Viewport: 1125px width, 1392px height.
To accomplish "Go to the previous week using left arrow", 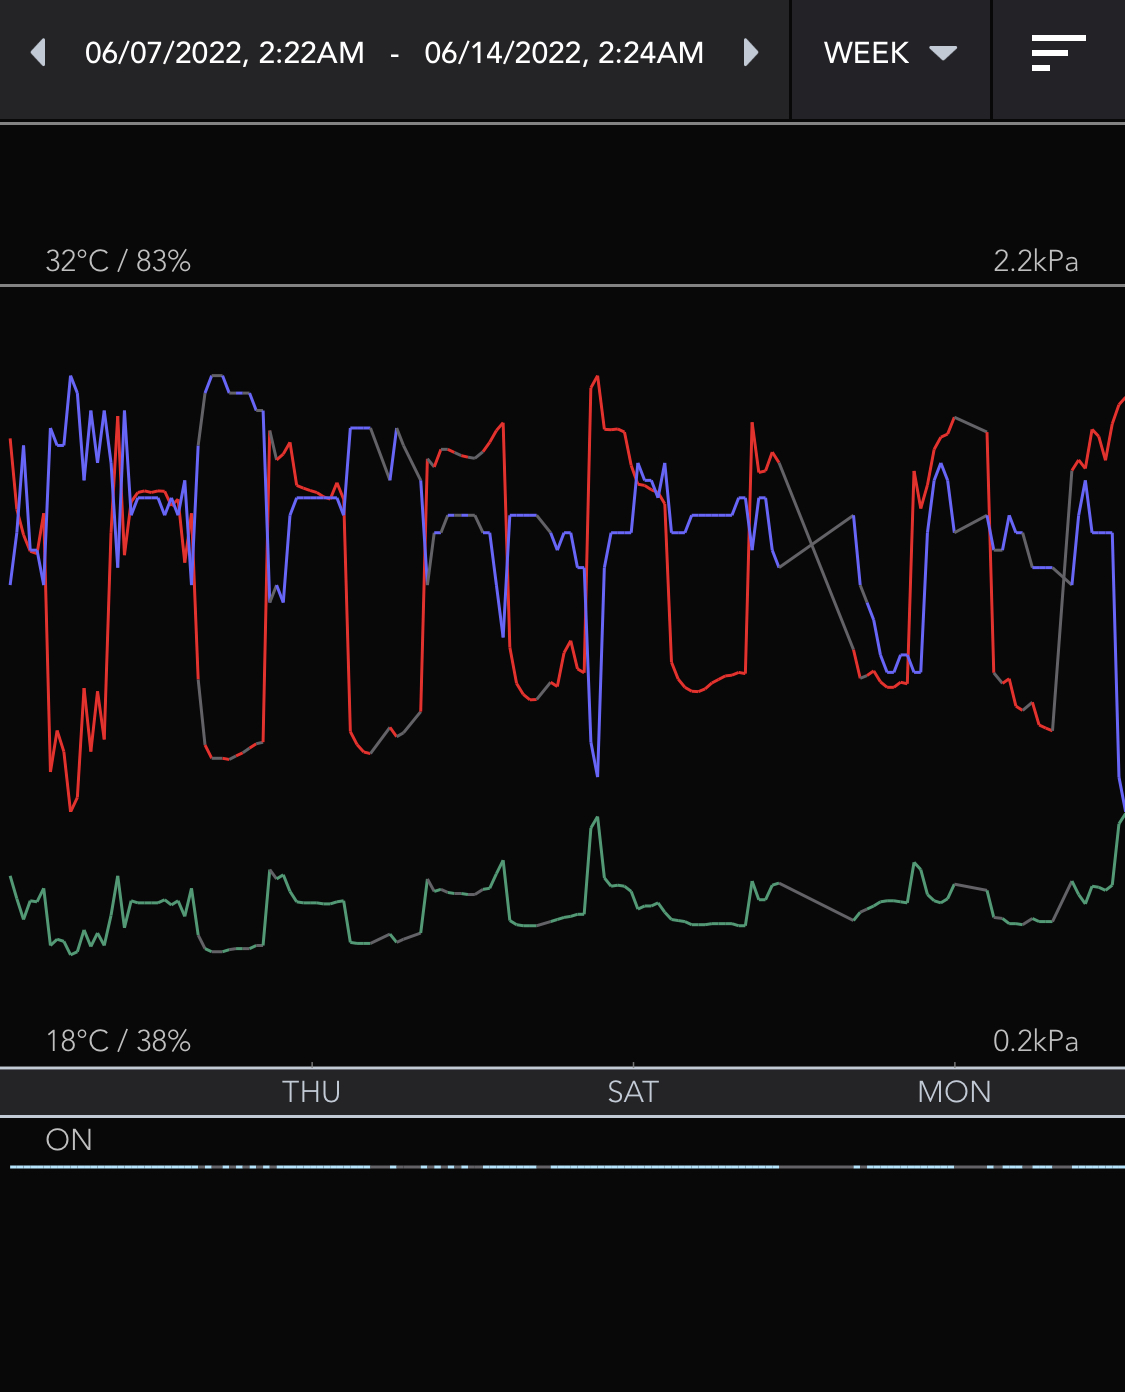I will 39,53.
